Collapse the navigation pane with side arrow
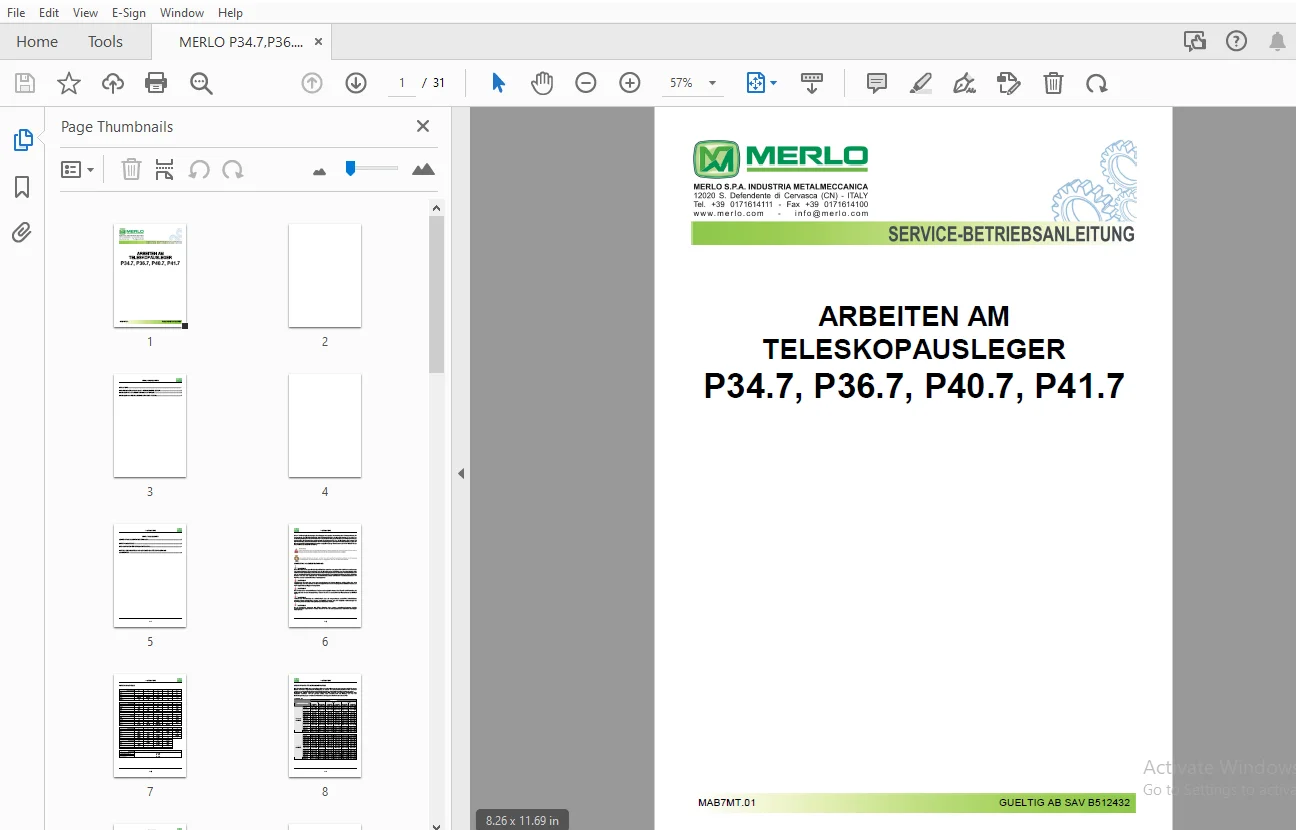The image size is (1296, 830). click(461, 473)
